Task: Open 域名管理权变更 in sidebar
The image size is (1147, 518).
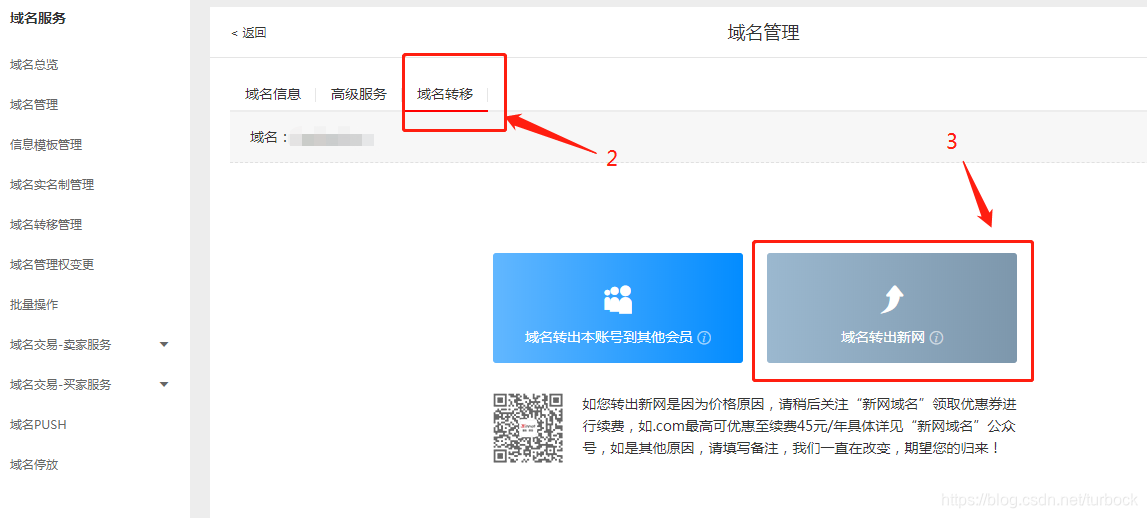Action: [x=52, y=264]
